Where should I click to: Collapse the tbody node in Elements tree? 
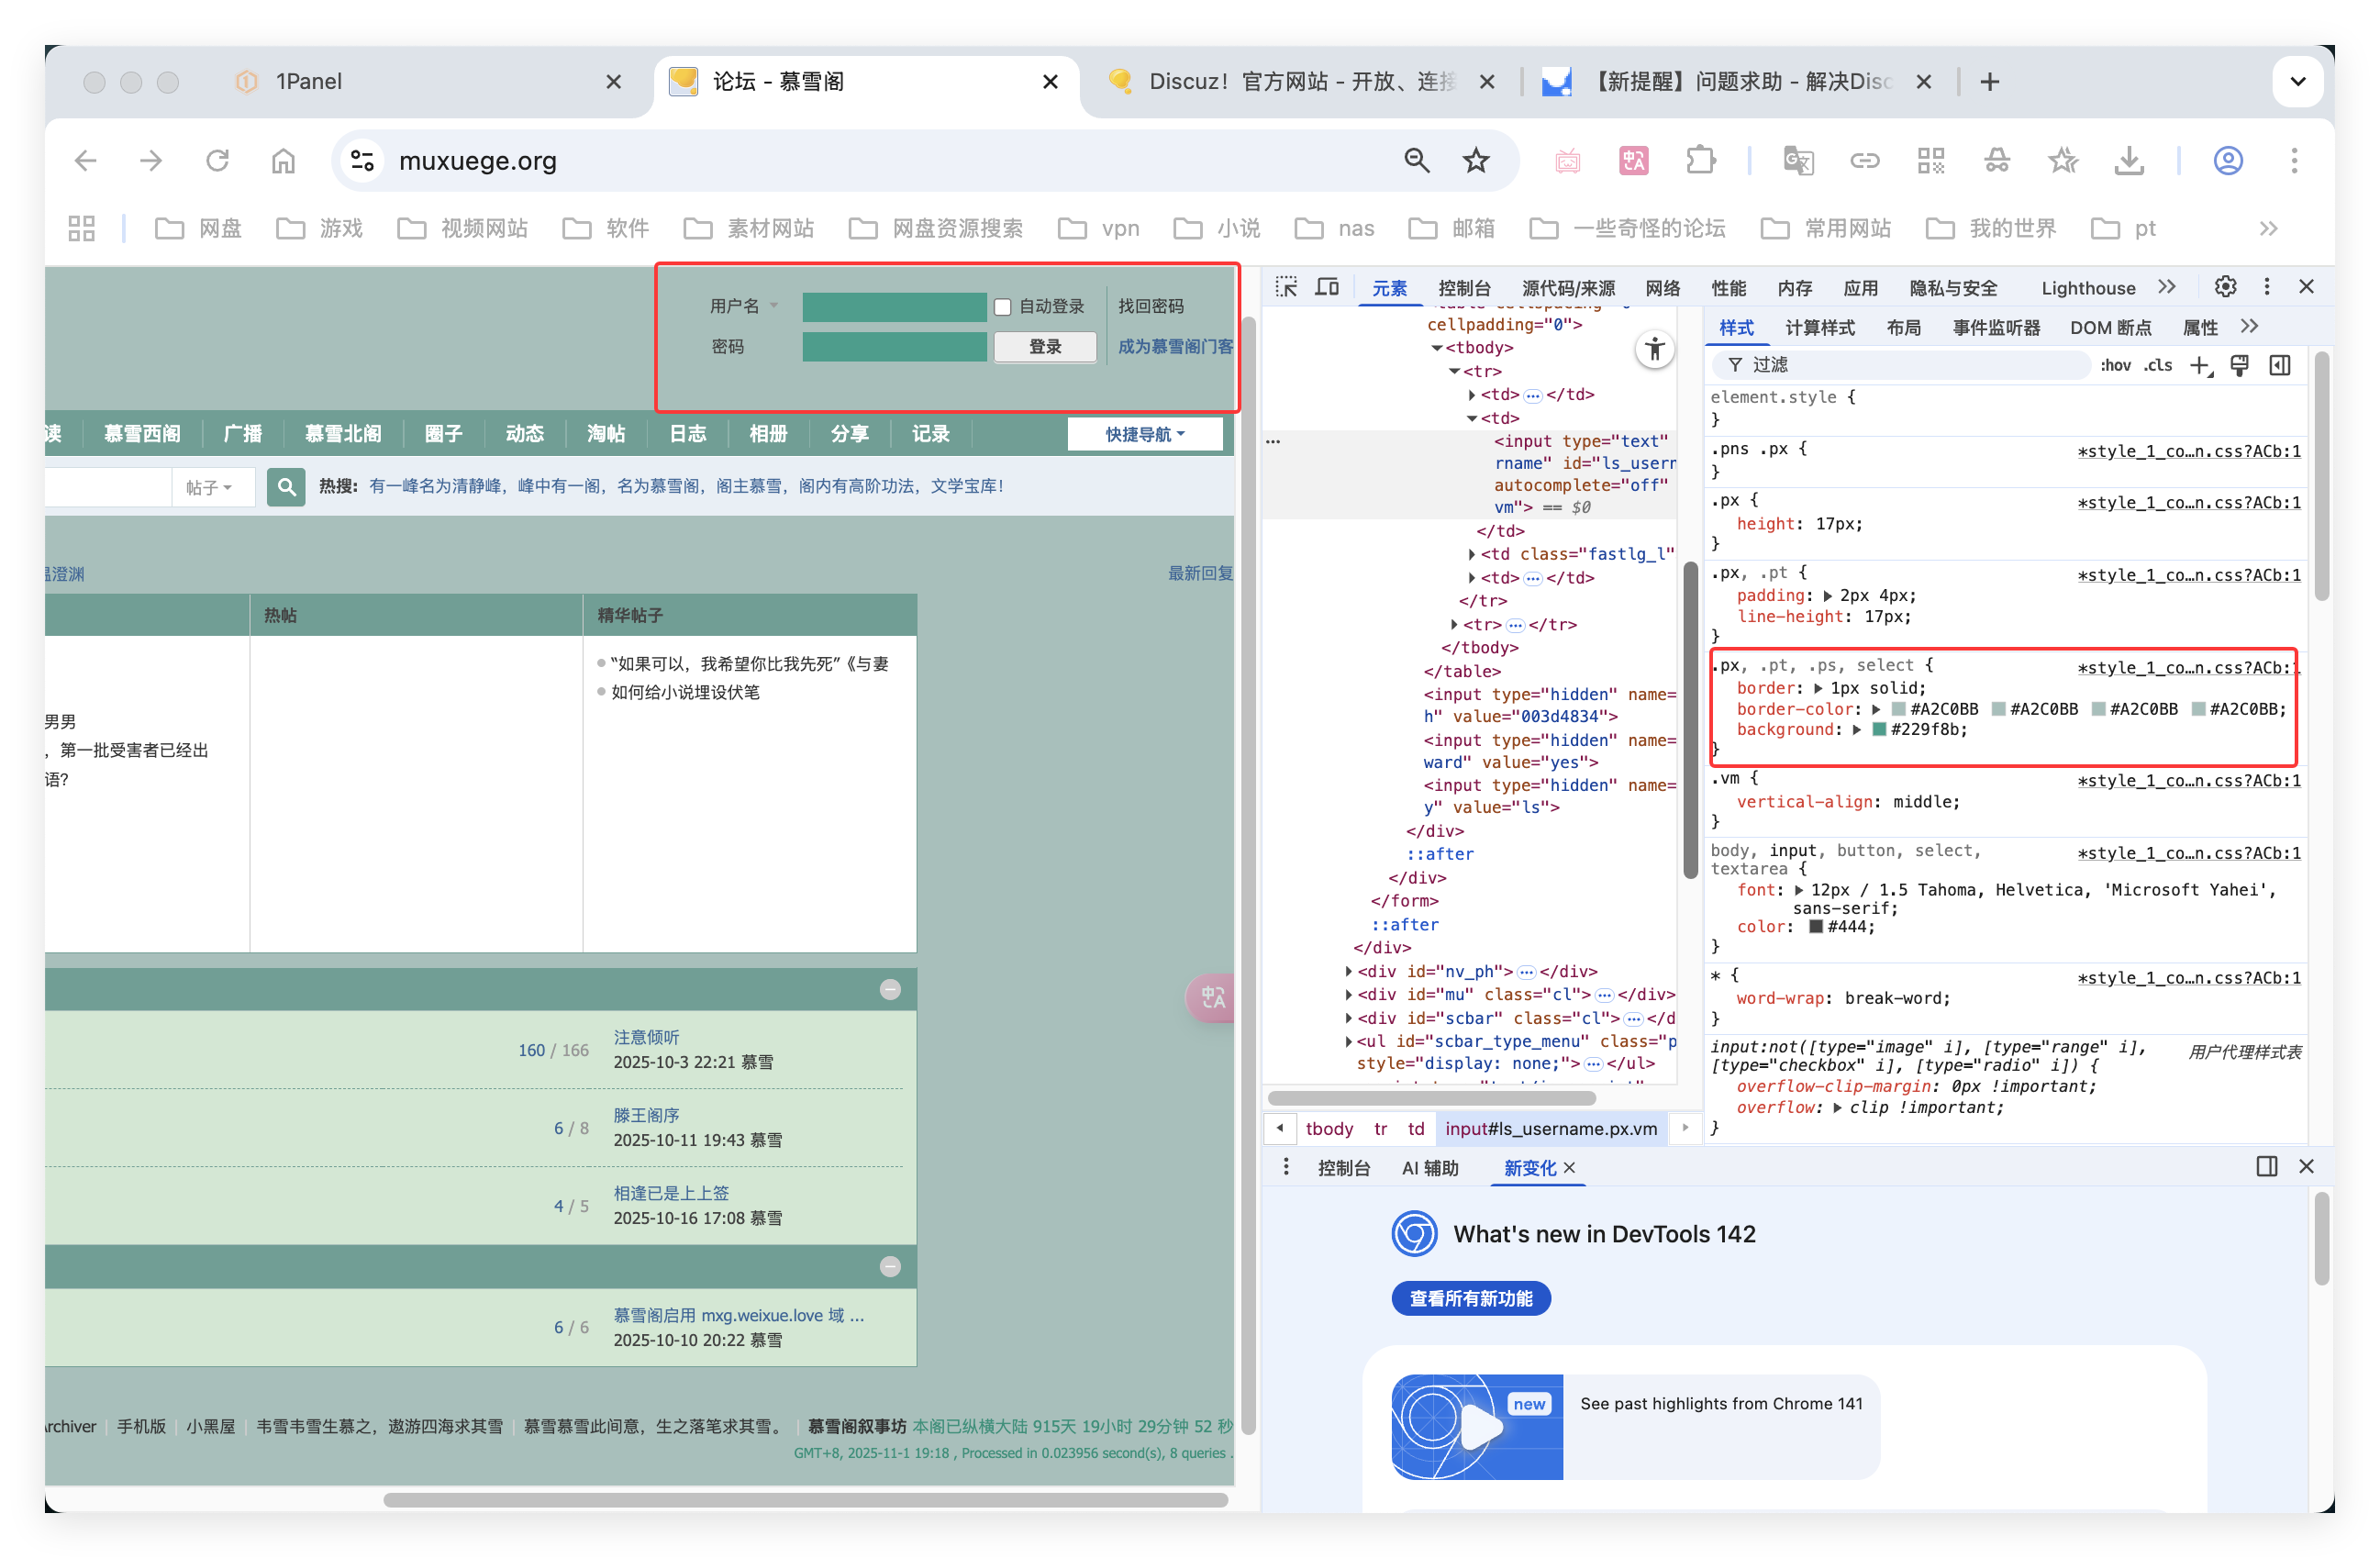click(1437, 347)
